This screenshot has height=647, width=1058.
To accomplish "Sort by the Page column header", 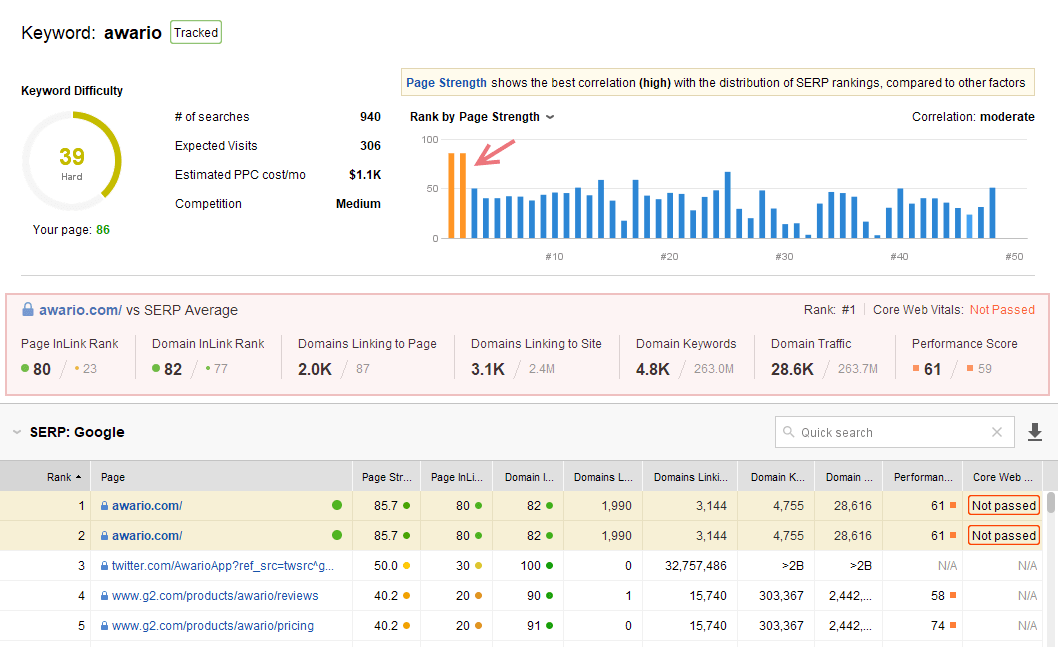I will (221, 477).
